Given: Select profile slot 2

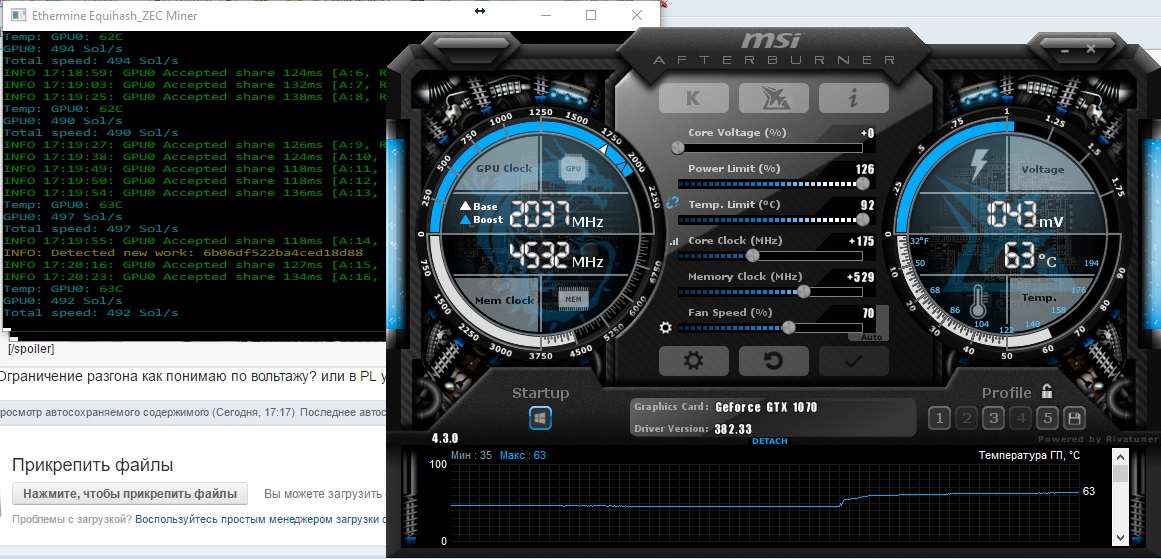Looking at the screenshot, I should coord(966,418).
